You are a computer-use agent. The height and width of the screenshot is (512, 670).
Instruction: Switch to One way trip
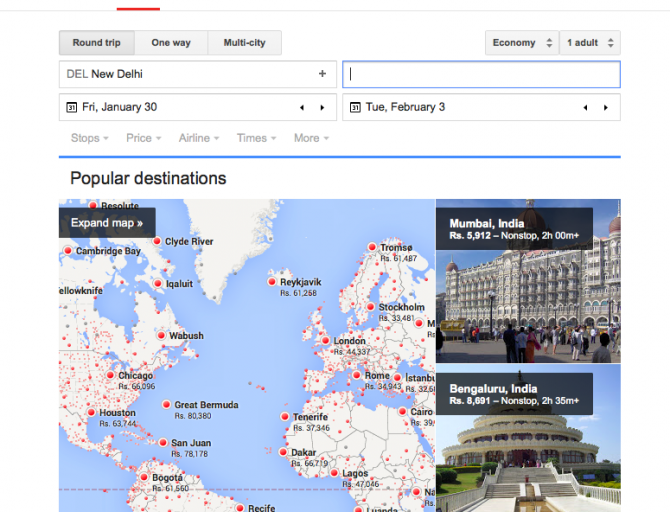171,43
